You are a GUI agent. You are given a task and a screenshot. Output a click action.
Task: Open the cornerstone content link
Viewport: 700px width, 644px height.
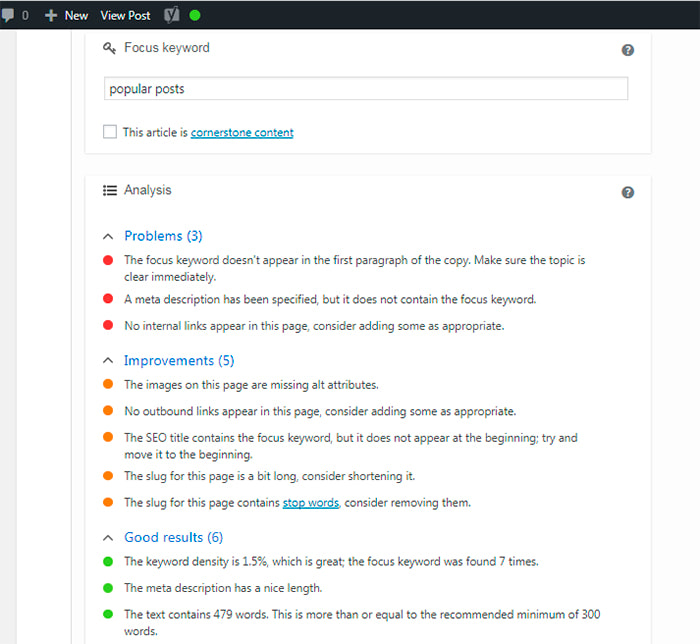coord(242,133)
